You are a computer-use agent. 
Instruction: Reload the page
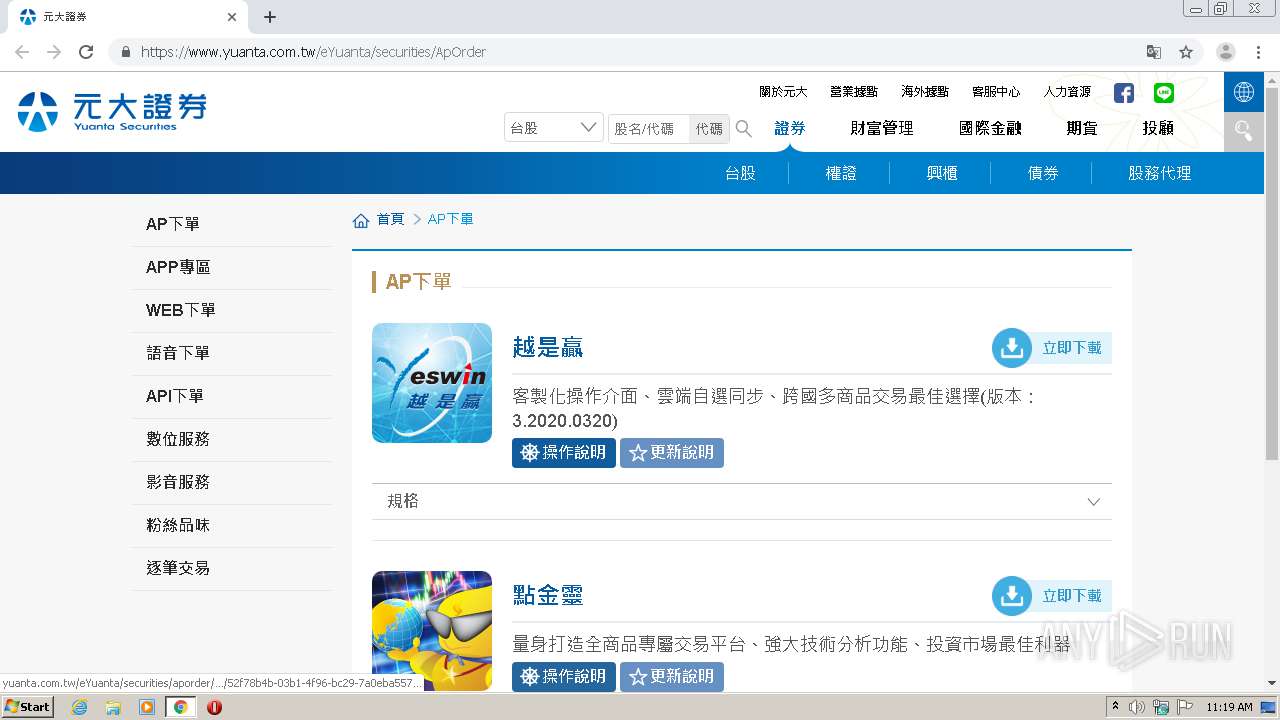(x=86, y=52)
